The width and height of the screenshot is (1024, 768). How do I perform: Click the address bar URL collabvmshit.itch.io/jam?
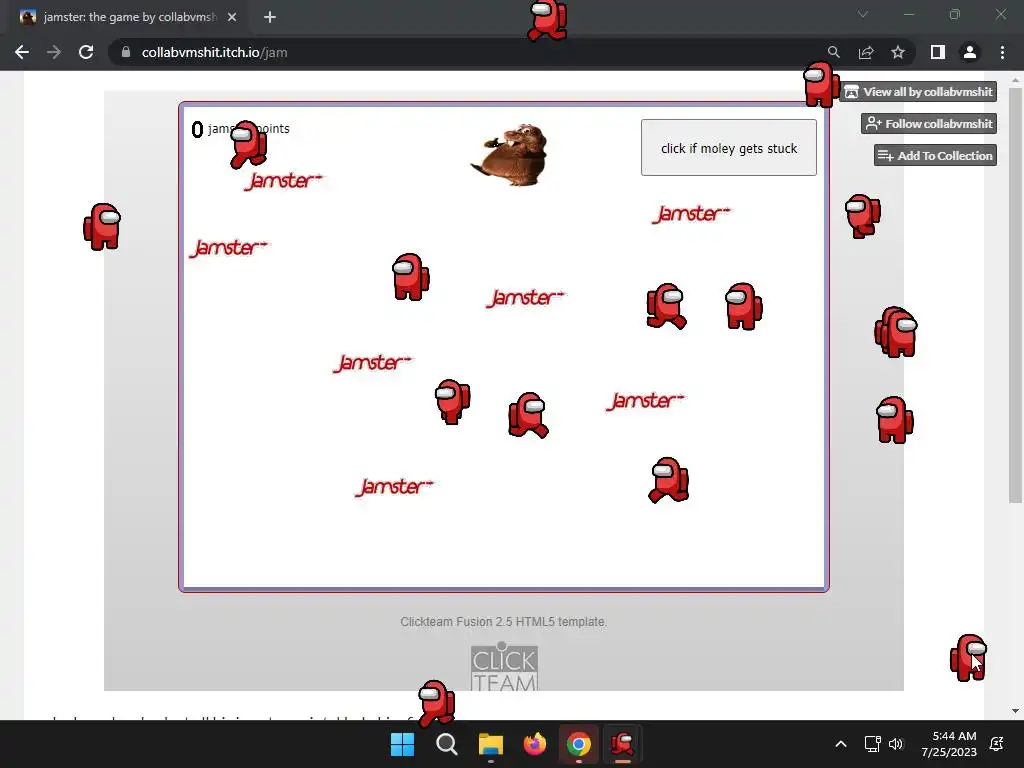[x=214, y=52]
